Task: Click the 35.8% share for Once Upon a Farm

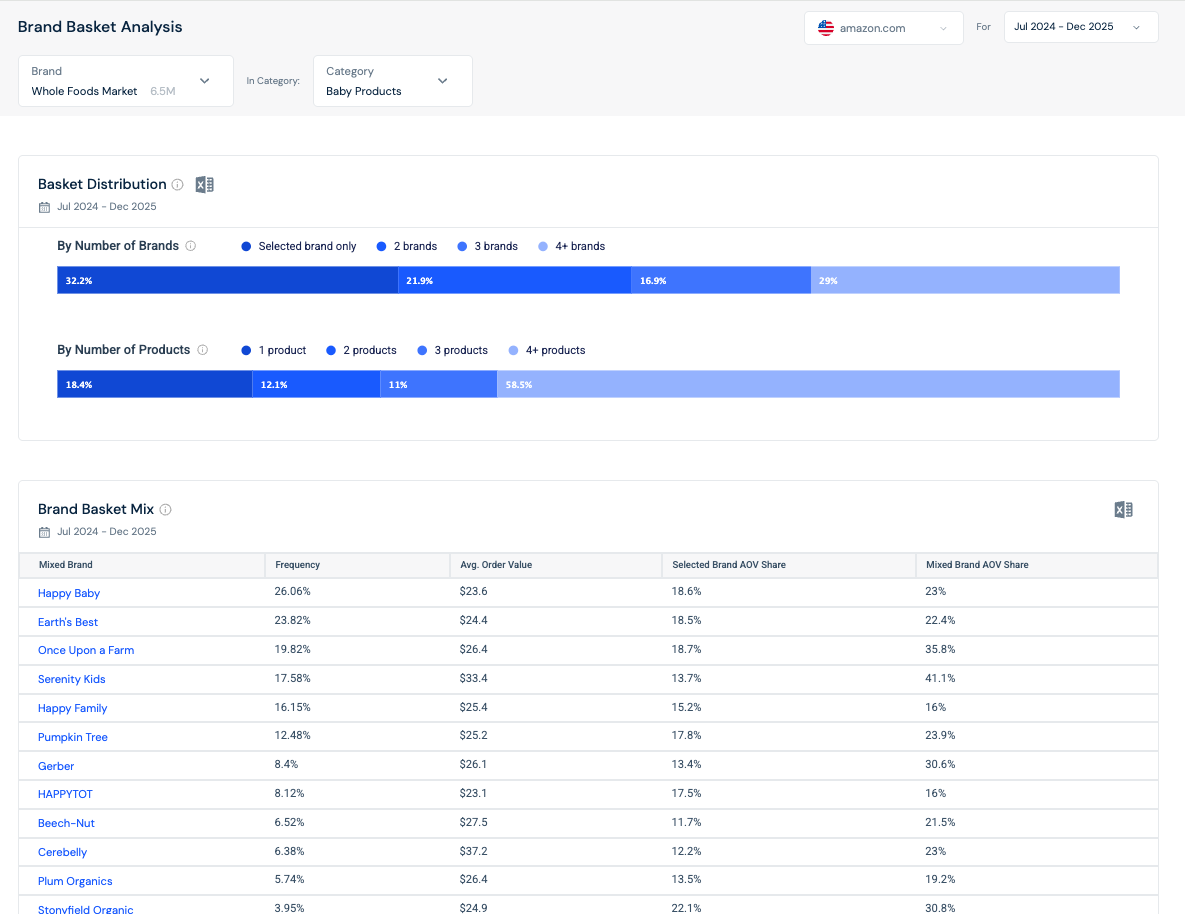Action: click(x=940, y=649)
